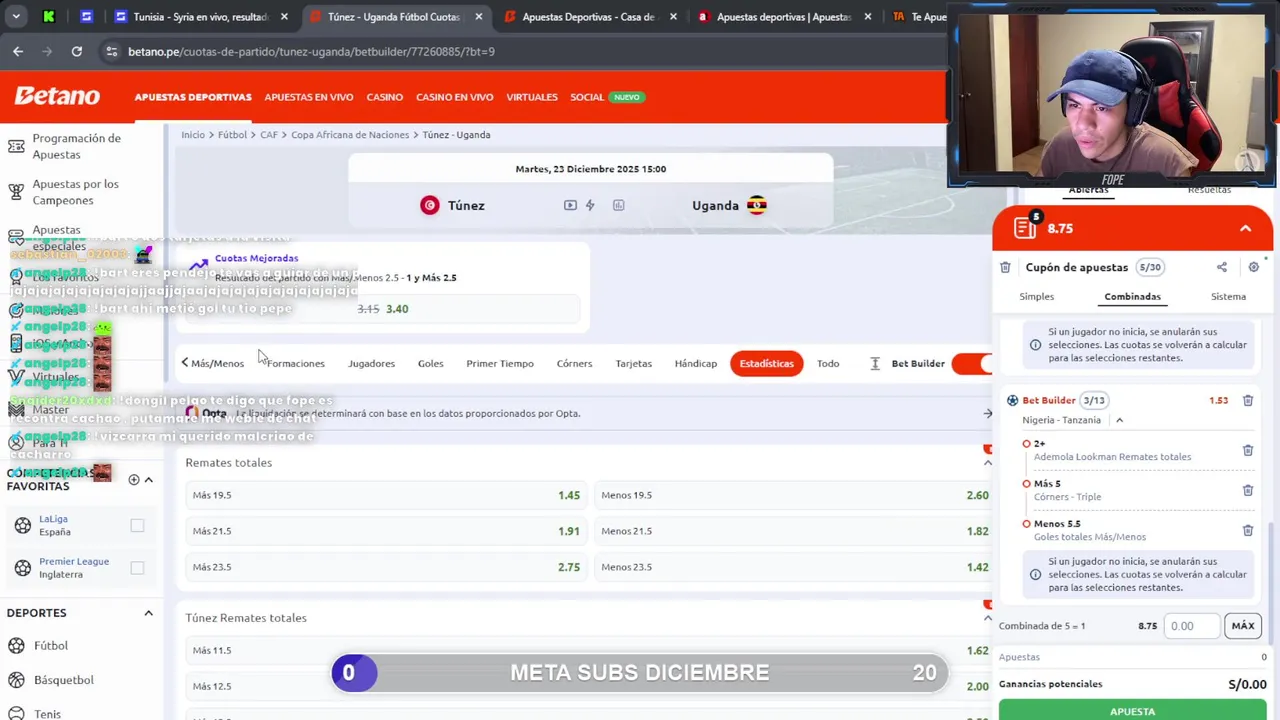Share the betting coupon
Viewport: 1280px width, 720px height.
click(x=1222, y=267)
